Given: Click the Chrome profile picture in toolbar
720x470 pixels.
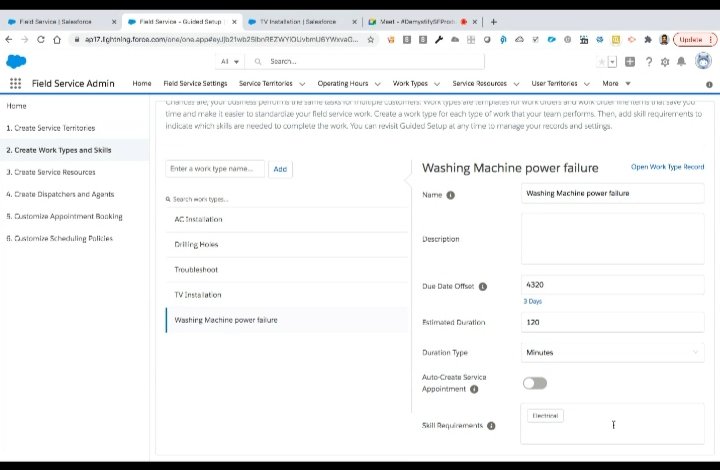Looking at the screenshot, I should click(x=664, y=39).
